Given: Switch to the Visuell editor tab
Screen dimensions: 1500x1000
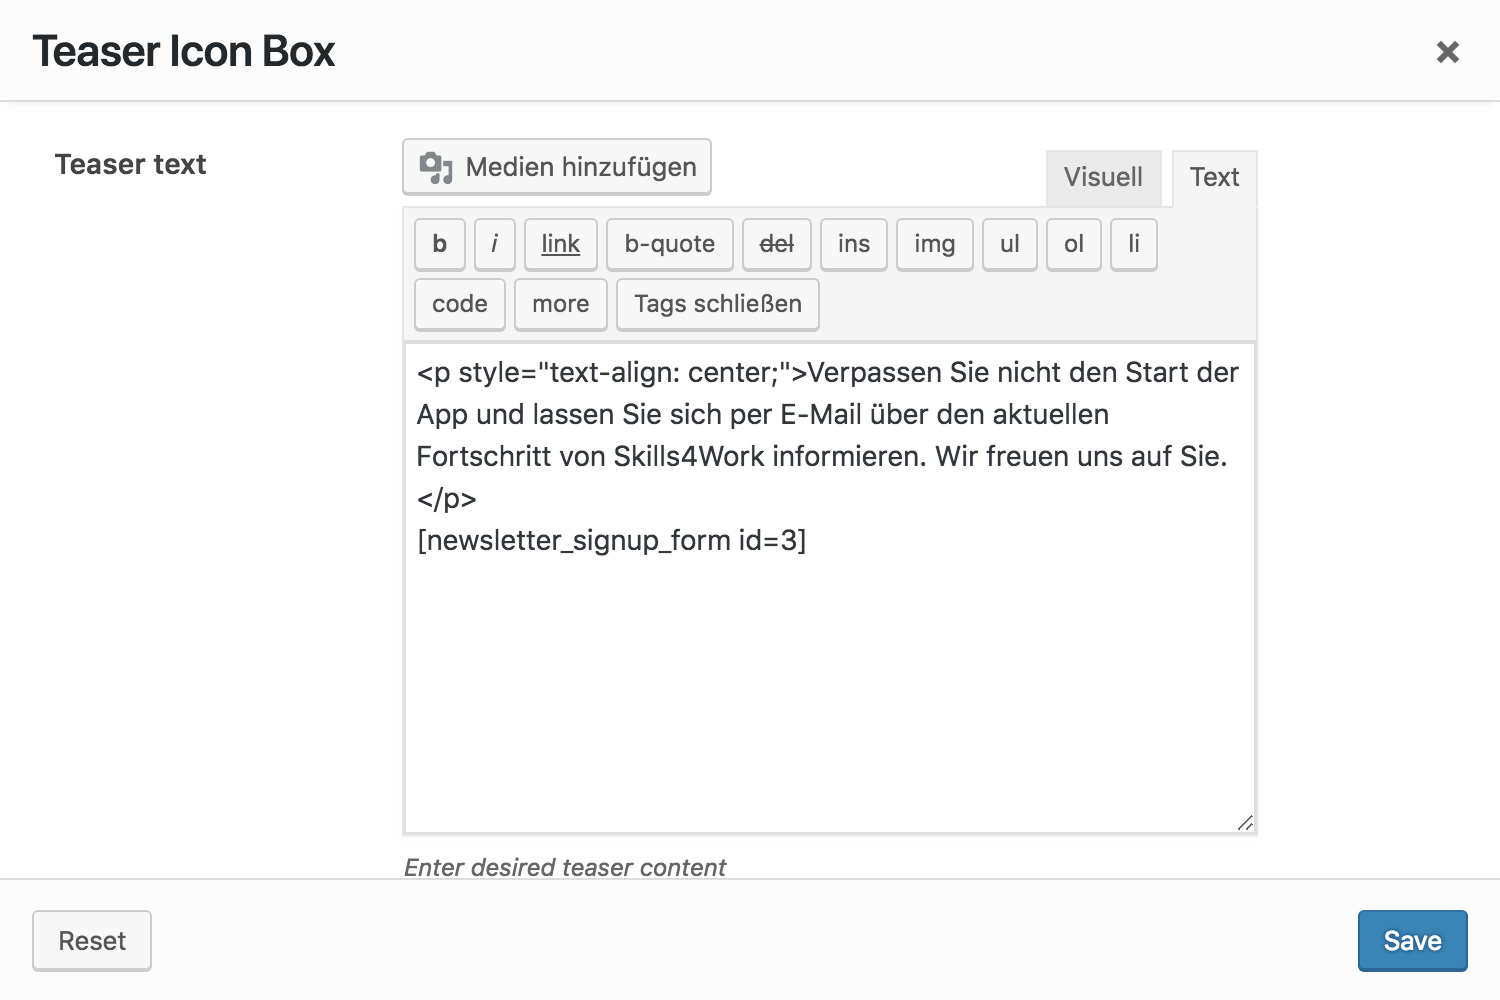Looking at the screenshot, I should tap(1103, 177).
